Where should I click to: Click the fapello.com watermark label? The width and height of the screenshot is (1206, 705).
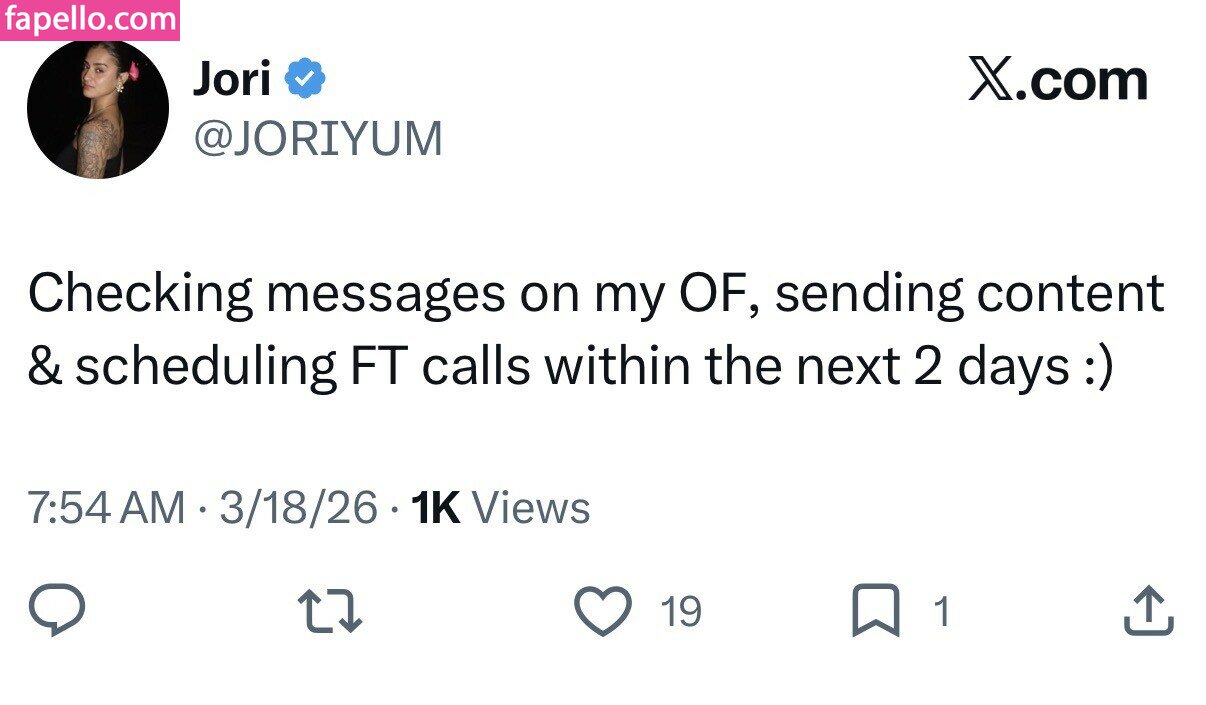click(90, 20)
